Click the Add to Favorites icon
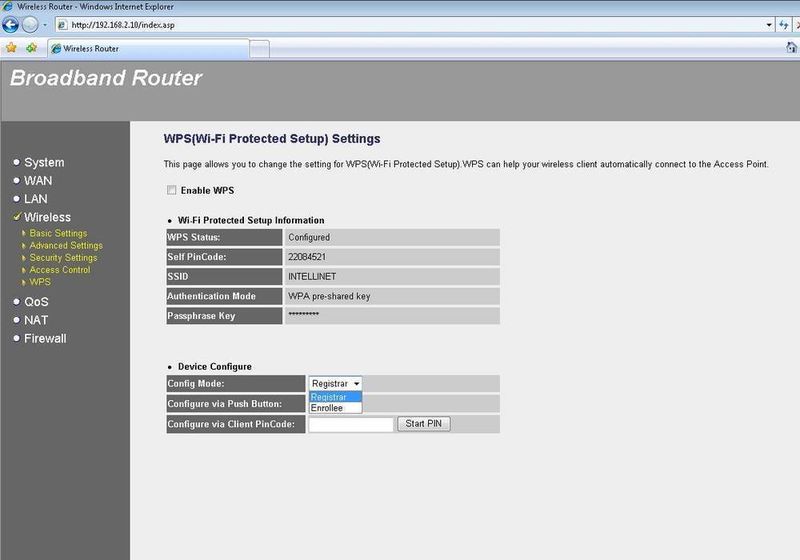Viewport: 800px width, 560px height. pos(32,48)
